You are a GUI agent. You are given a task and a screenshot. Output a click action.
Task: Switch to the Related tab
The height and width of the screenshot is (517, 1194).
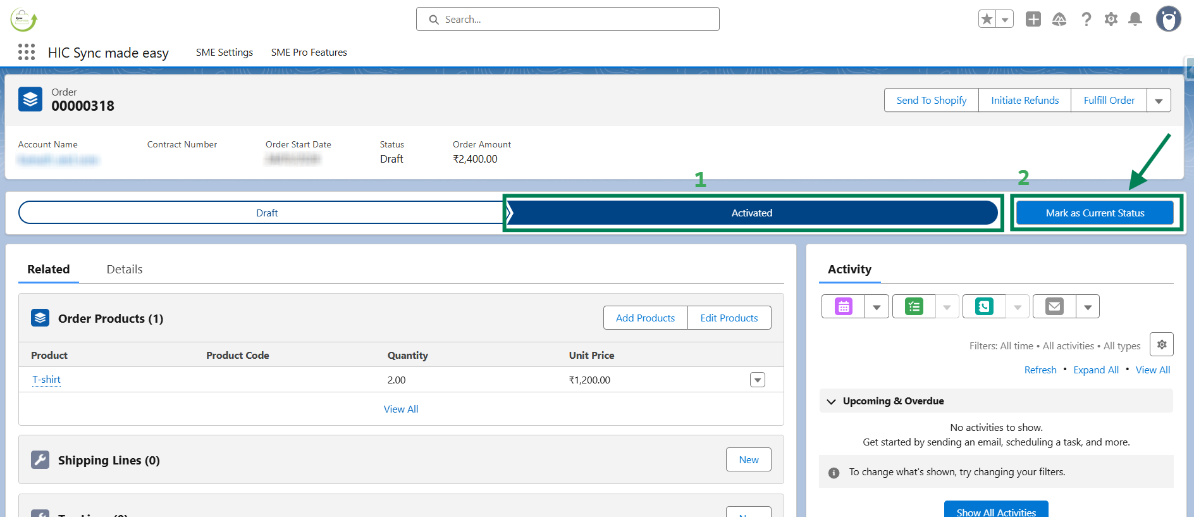[x=49, y=269]
